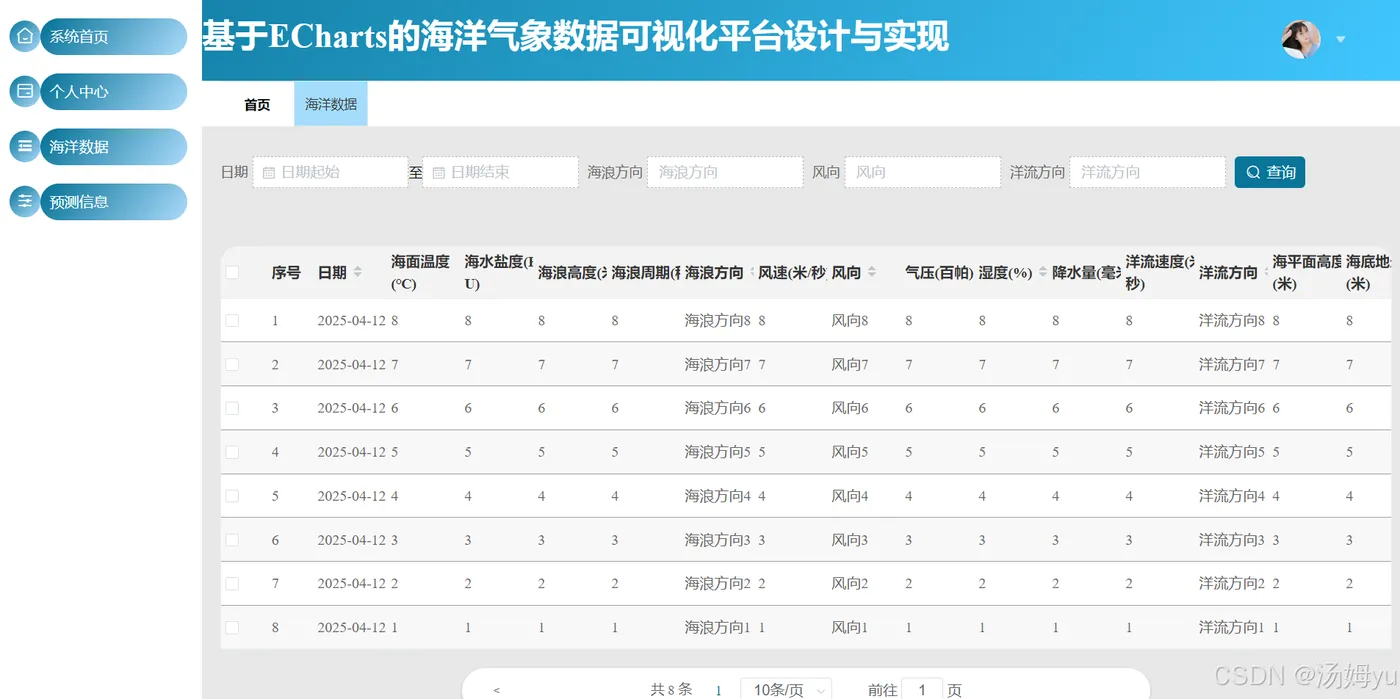Image resolution: width=1400 pixels, height=699 pixels.
Task: Click the home icon beside 系统首页
Action: [x=25, y=36]
